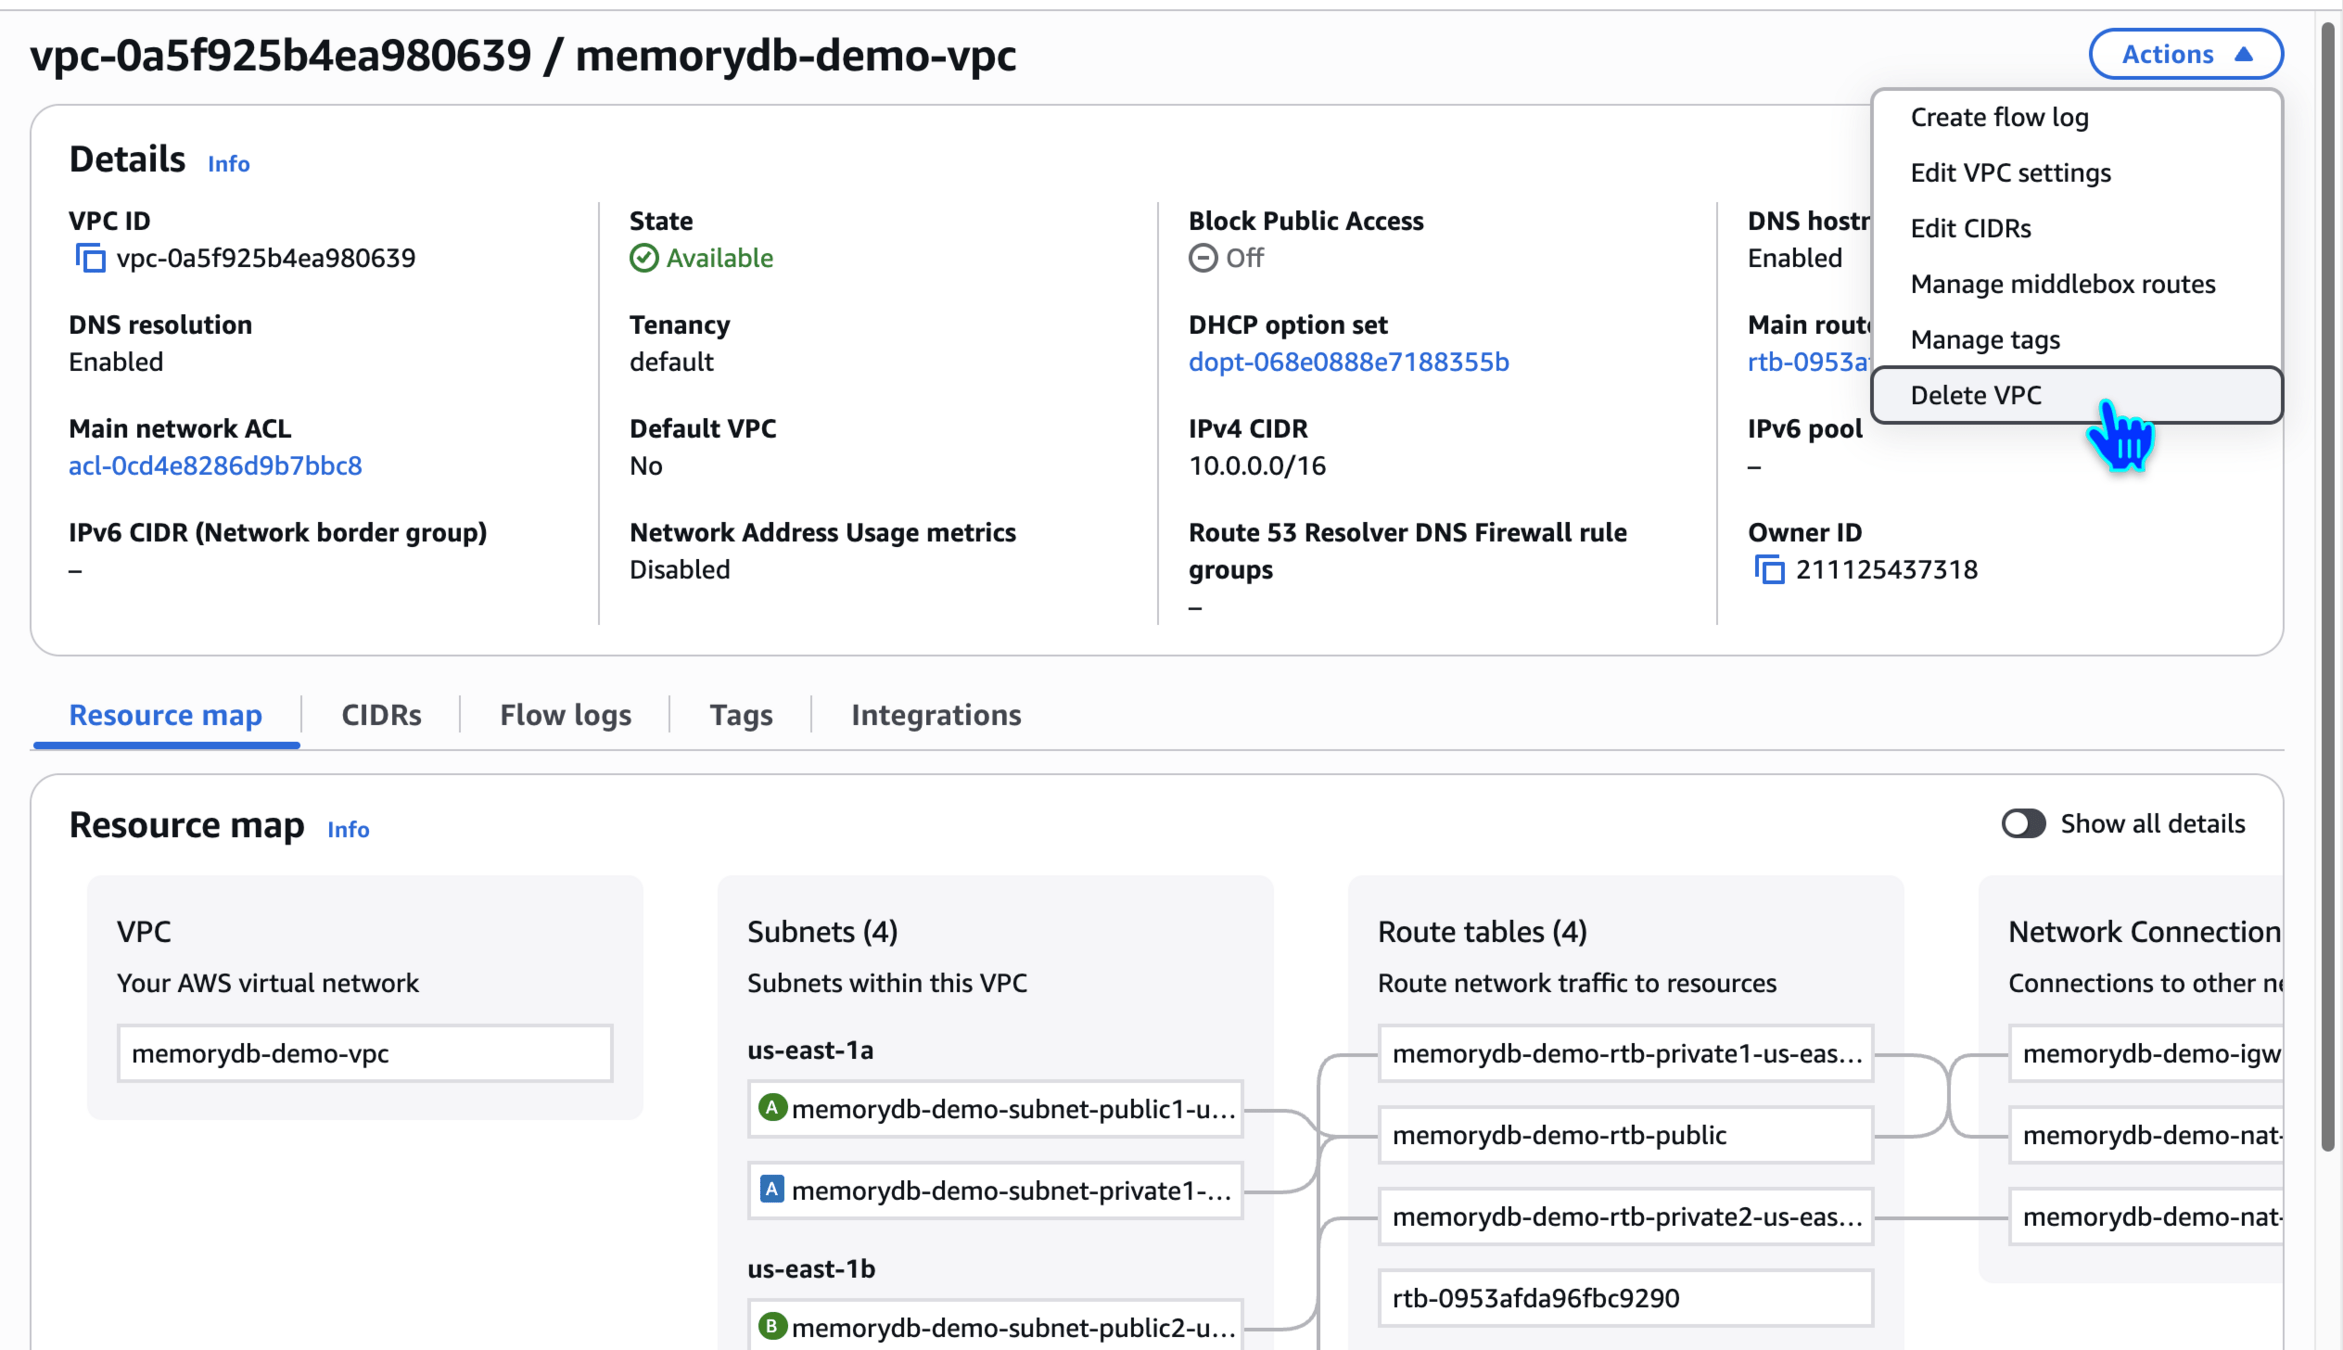Collapse the Actions dropdown button

[2185, 54]
